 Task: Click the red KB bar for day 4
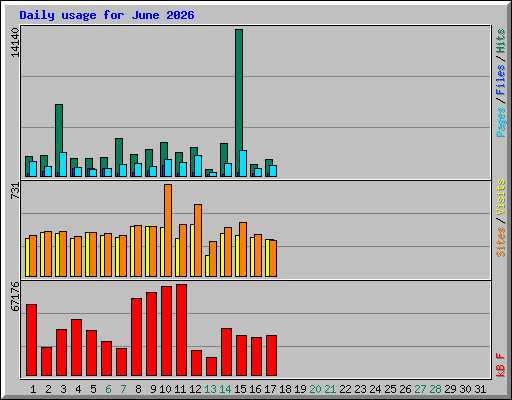tap(77, 347)
